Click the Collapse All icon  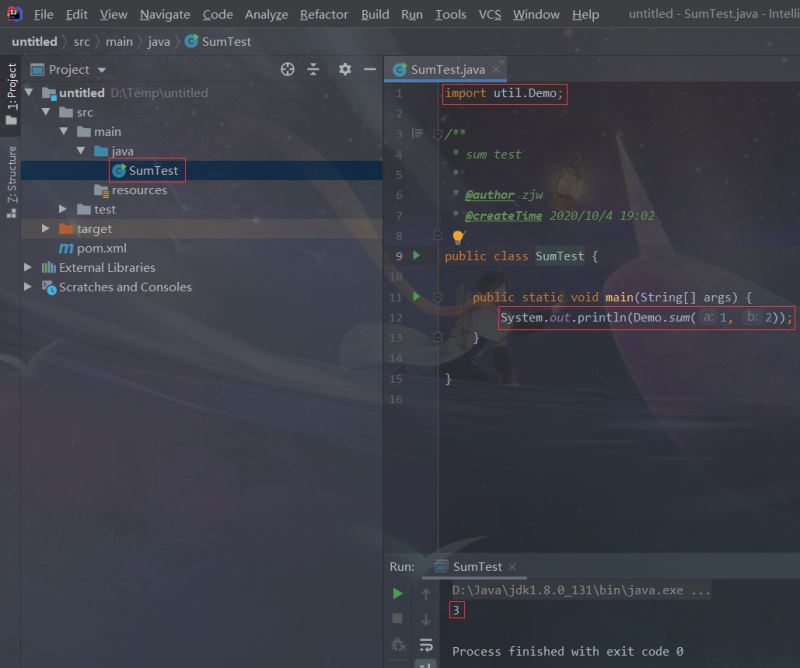click(313, 69)
